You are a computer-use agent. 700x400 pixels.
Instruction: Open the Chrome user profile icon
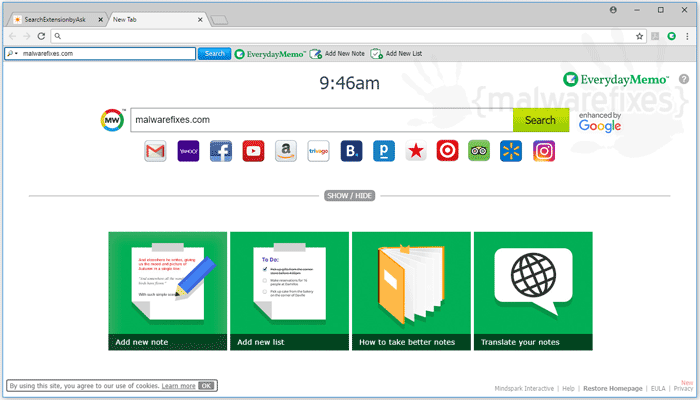pyautogui.click(x=613, y=10)
